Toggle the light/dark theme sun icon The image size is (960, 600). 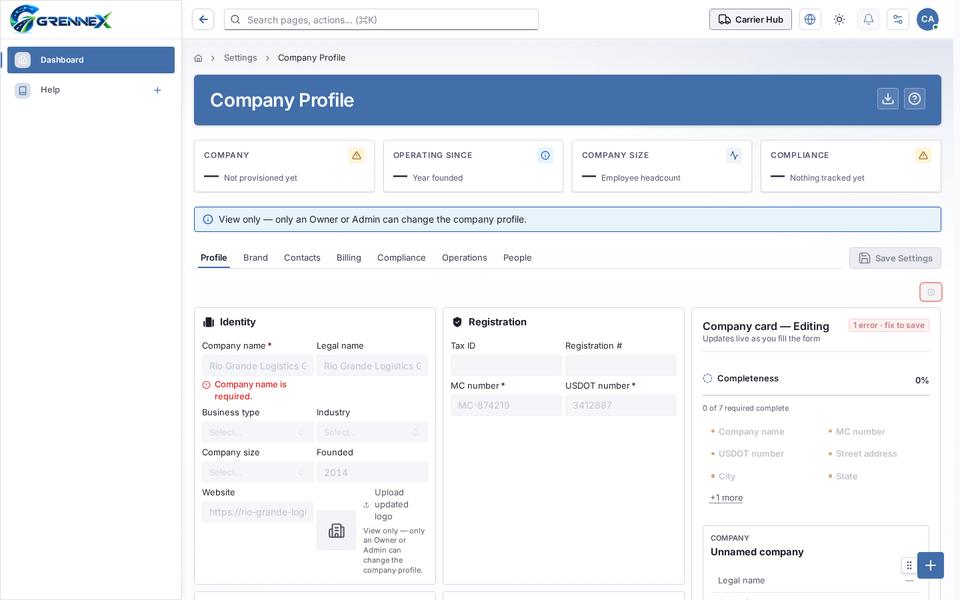(x=839, y=20)
